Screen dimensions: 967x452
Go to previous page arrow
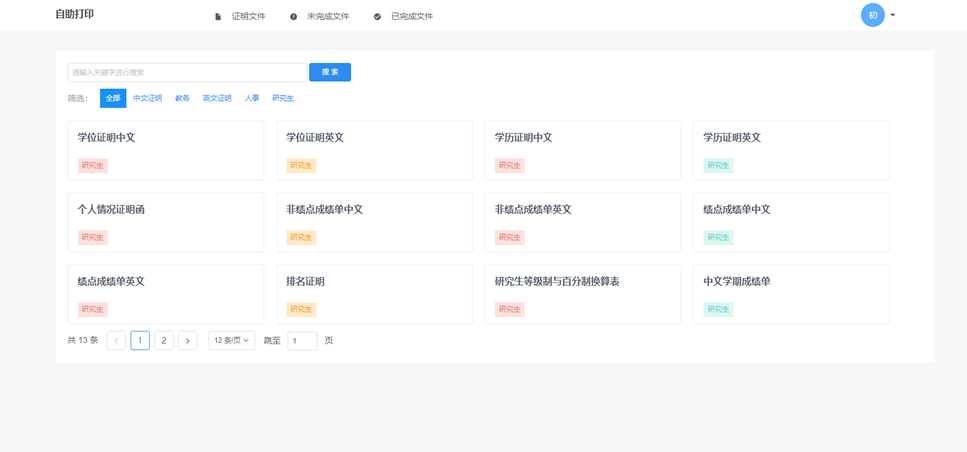point(116,341)
